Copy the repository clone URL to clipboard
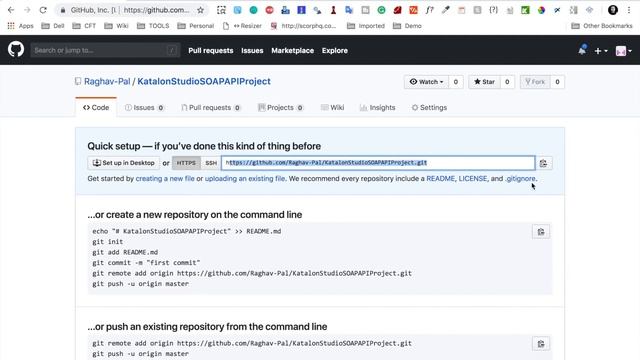The height and width of the screenshot is (360, 640). pyautogui.click(x=543, y=163)
